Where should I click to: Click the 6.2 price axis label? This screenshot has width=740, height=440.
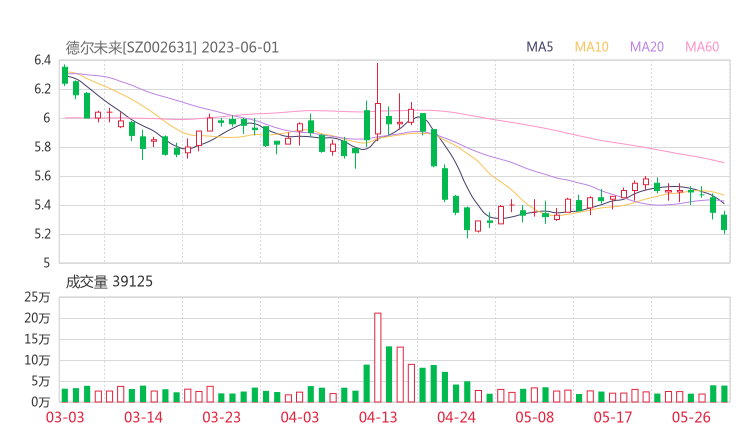pos(42,89)
